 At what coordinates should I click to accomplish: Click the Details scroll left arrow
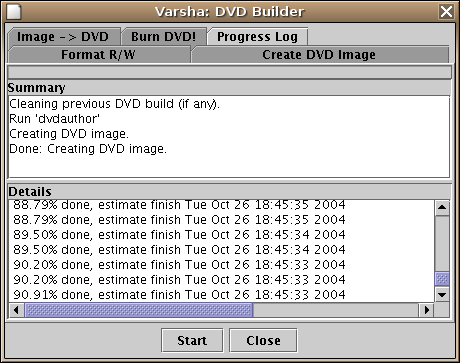pos(16,310)
